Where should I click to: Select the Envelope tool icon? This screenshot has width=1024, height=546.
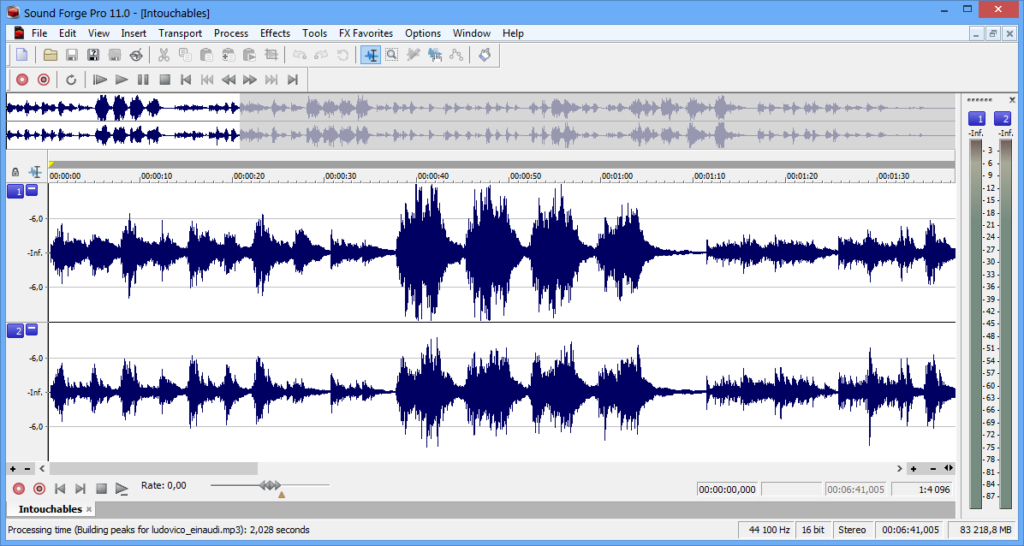tap(456, 55)
